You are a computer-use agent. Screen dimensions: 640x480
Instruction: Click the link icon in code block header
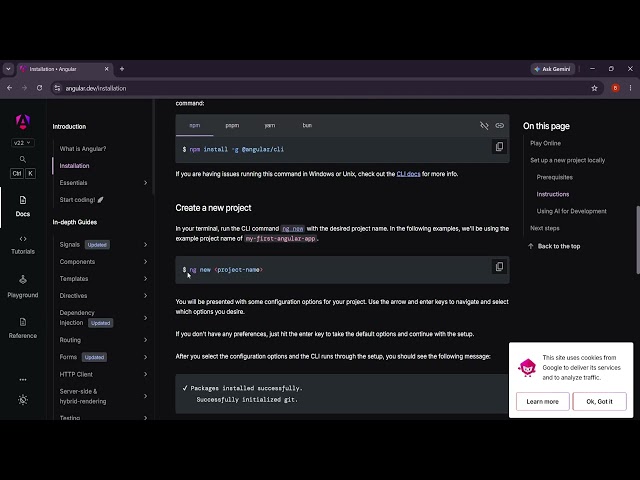(500, 126)
